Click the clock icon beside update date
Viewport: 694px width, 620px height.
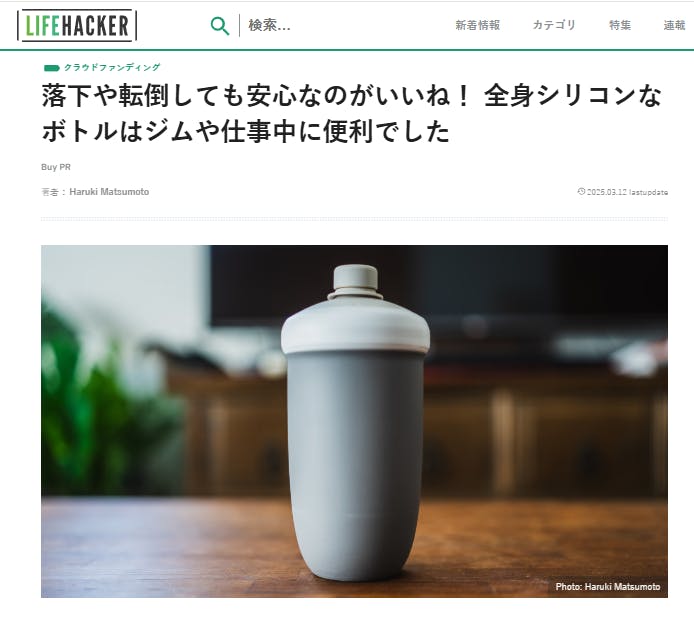pyautogui.click(x=581, y=191)
